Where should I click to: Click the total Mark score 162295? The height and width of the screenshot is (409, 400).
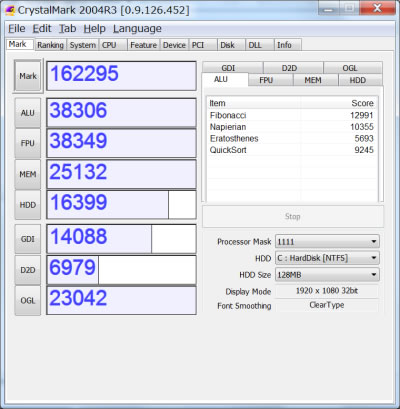pos(121,76)
